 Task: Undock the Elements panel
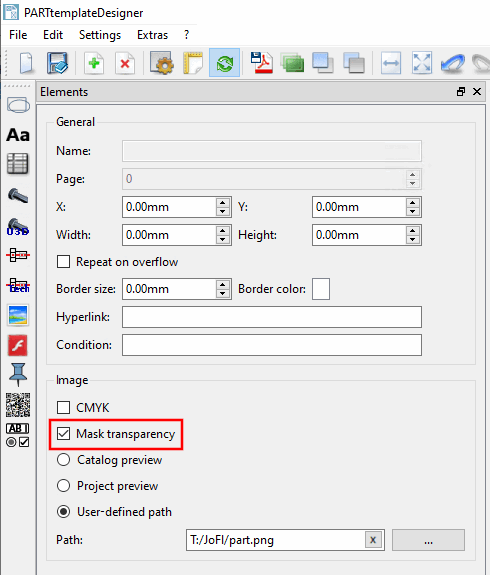pos(461,92)
